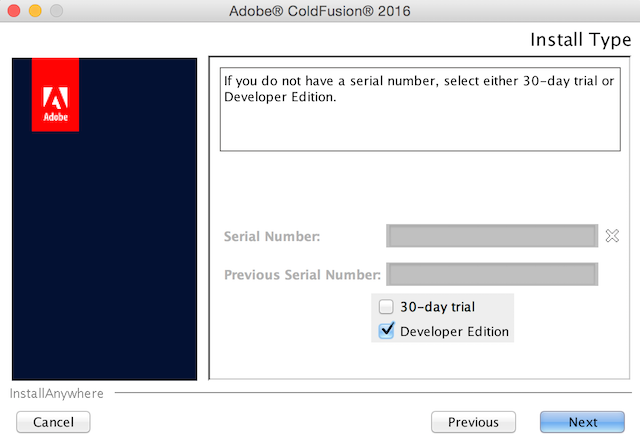
Task: Cancel the ColdFusion installation
Action: pos(53,422)
